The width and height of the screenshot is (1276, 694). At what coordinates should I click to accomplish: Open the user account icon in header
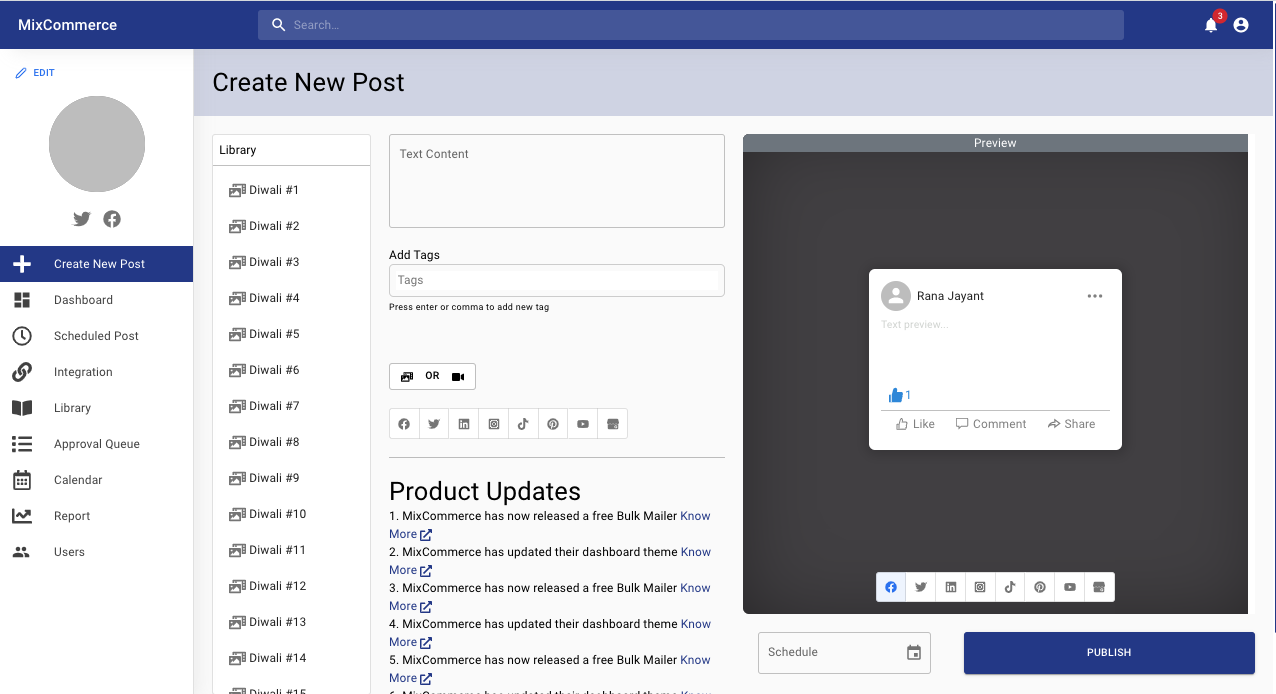click(1241, 25)
